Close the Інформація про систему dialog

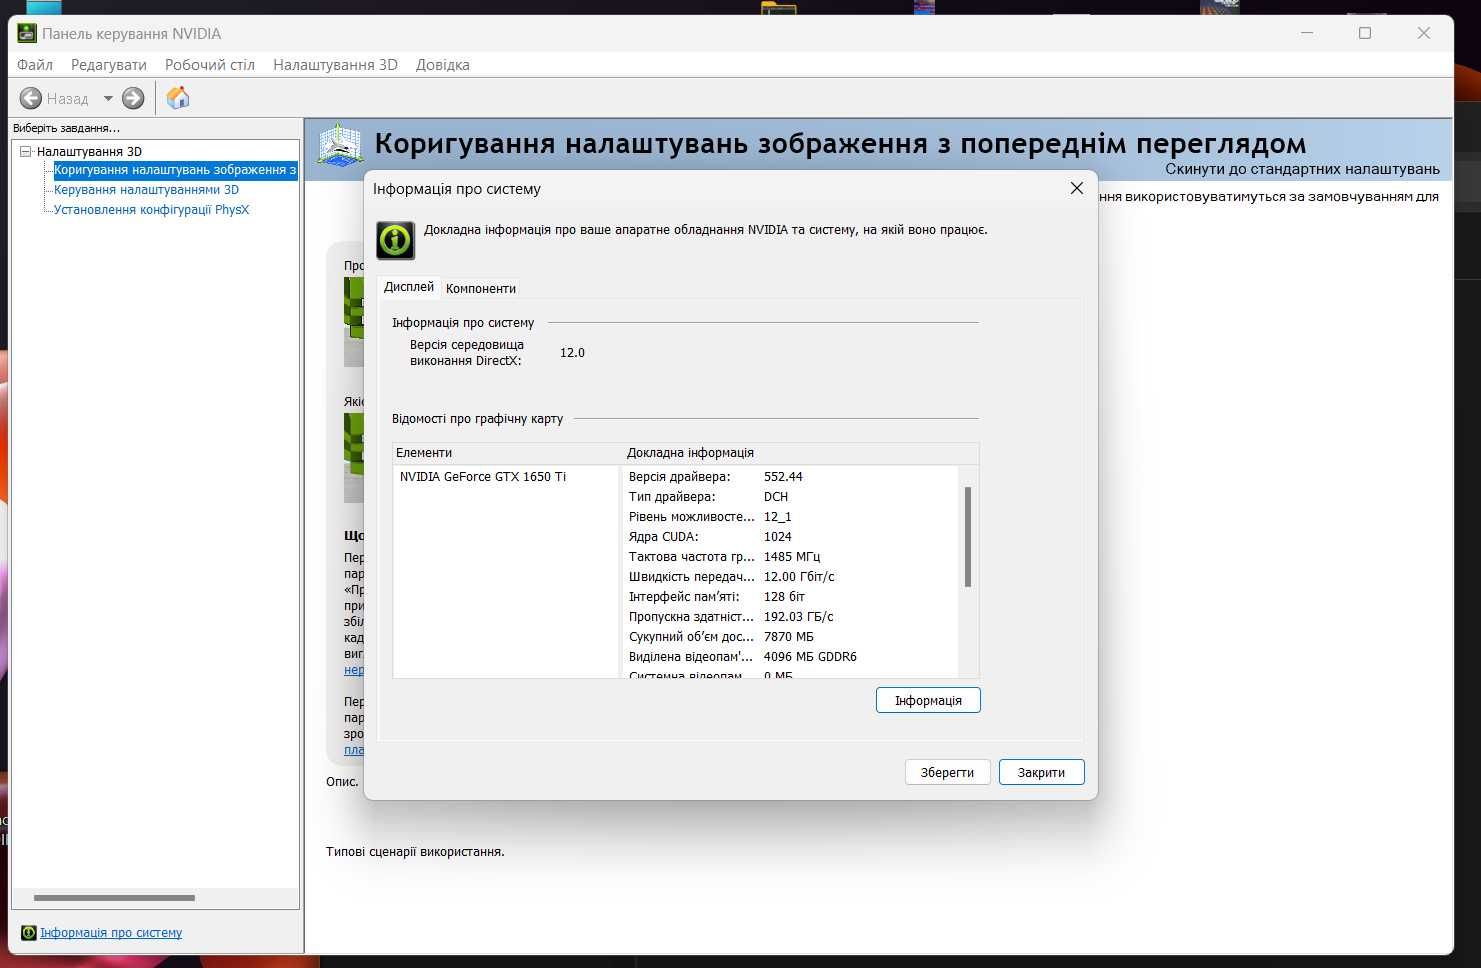[1077, 188]
